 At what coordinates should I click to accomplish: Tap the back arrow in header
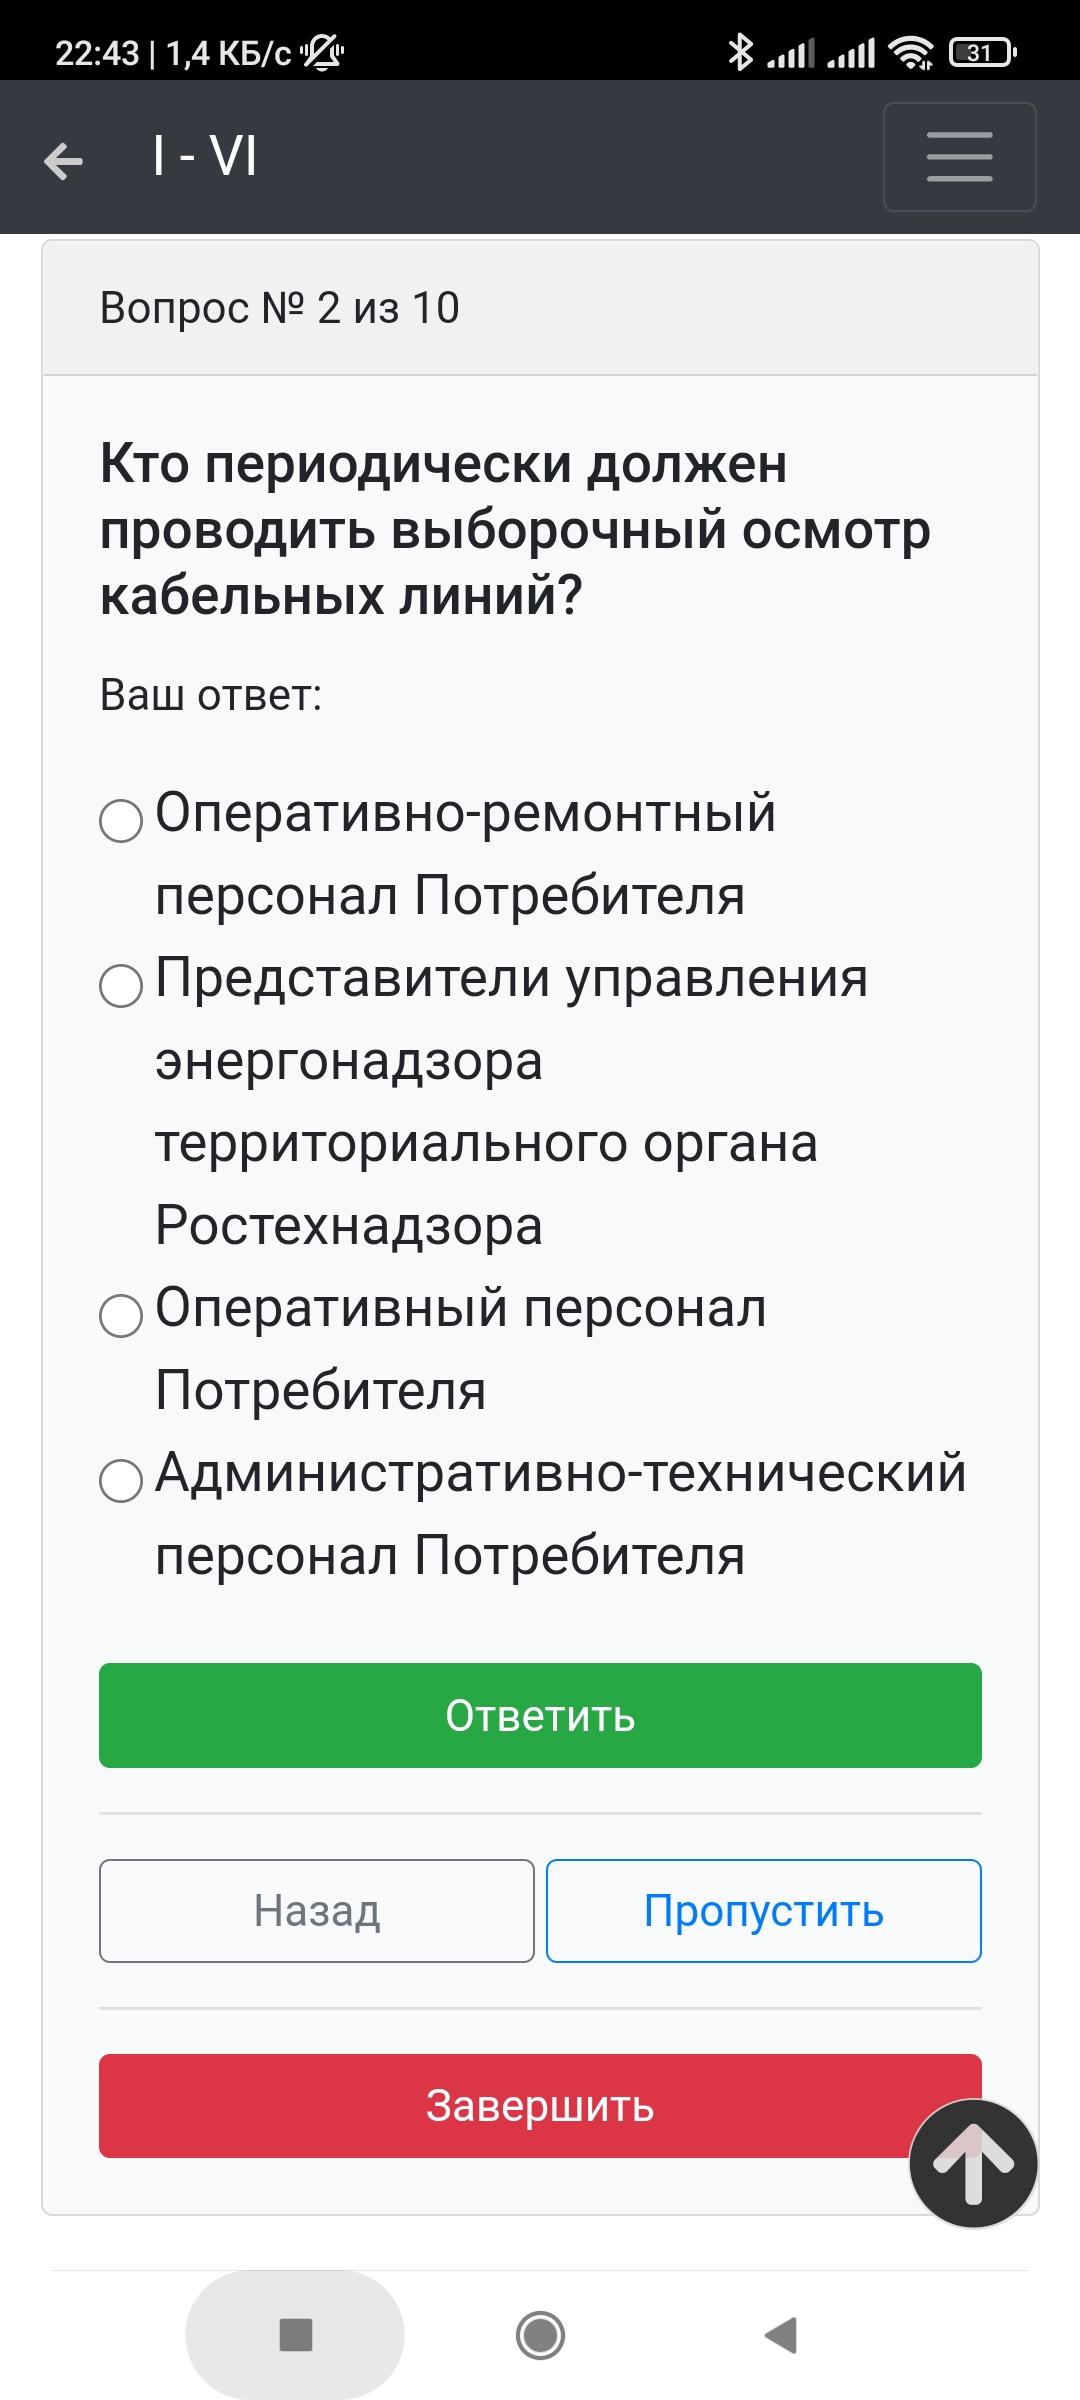click(x=63, y=160)
